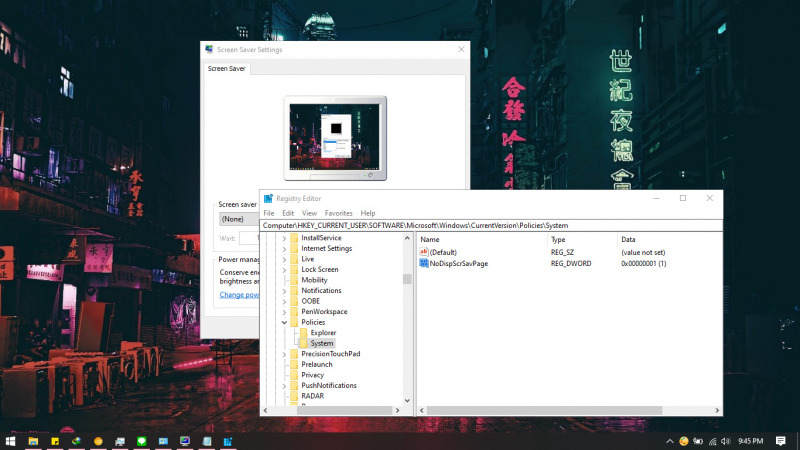
Task: Select the (Default) string value icon
Action: (x=423, y=252)
